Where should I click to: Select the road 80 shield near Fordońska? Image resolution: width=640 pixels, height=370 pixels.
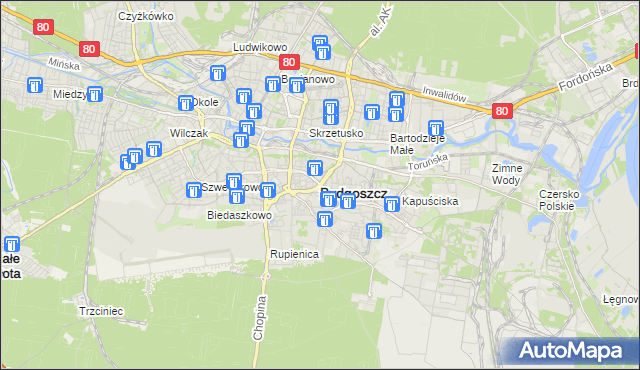point(502,111)
